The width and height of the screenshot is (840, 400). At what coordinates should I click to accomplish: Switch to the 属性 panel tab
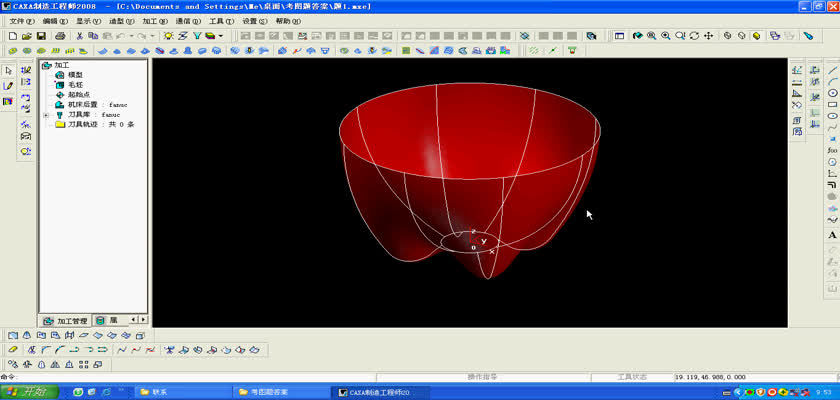110,320
